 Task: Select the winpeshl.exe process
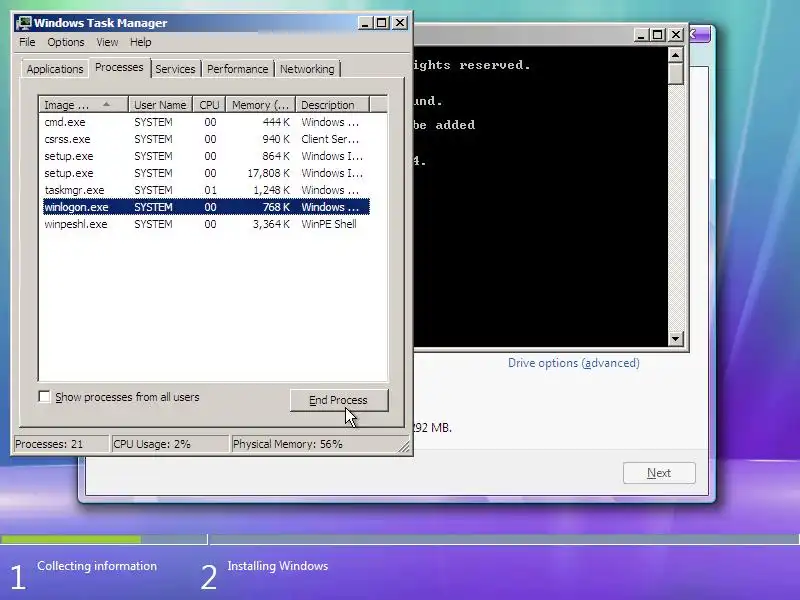click(206, 224)
